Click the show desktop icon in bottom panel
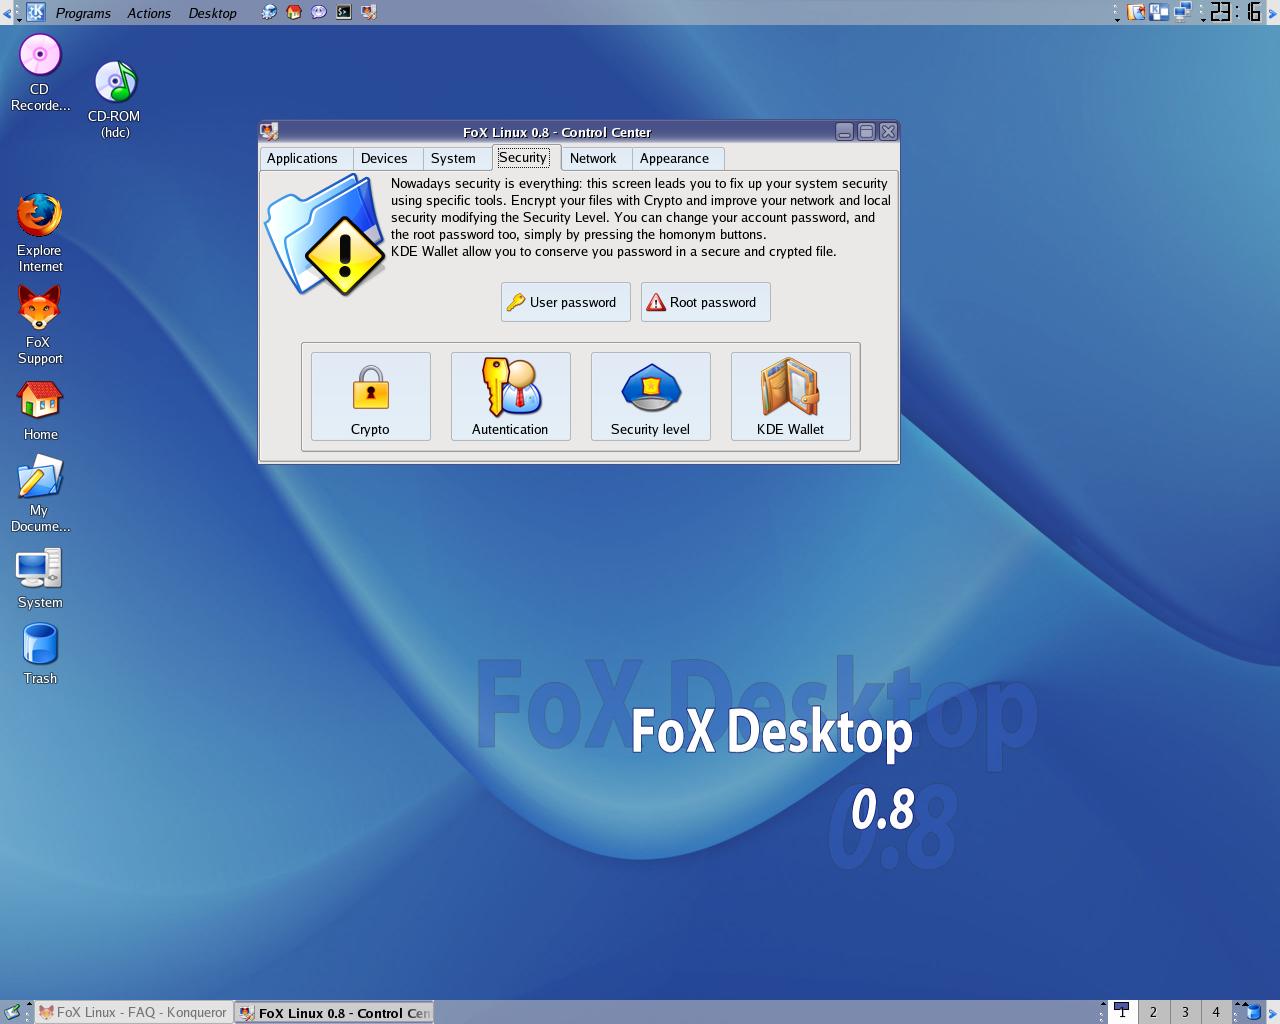The width and height of the screenshot is (1280, 1024). [12, 1012]
